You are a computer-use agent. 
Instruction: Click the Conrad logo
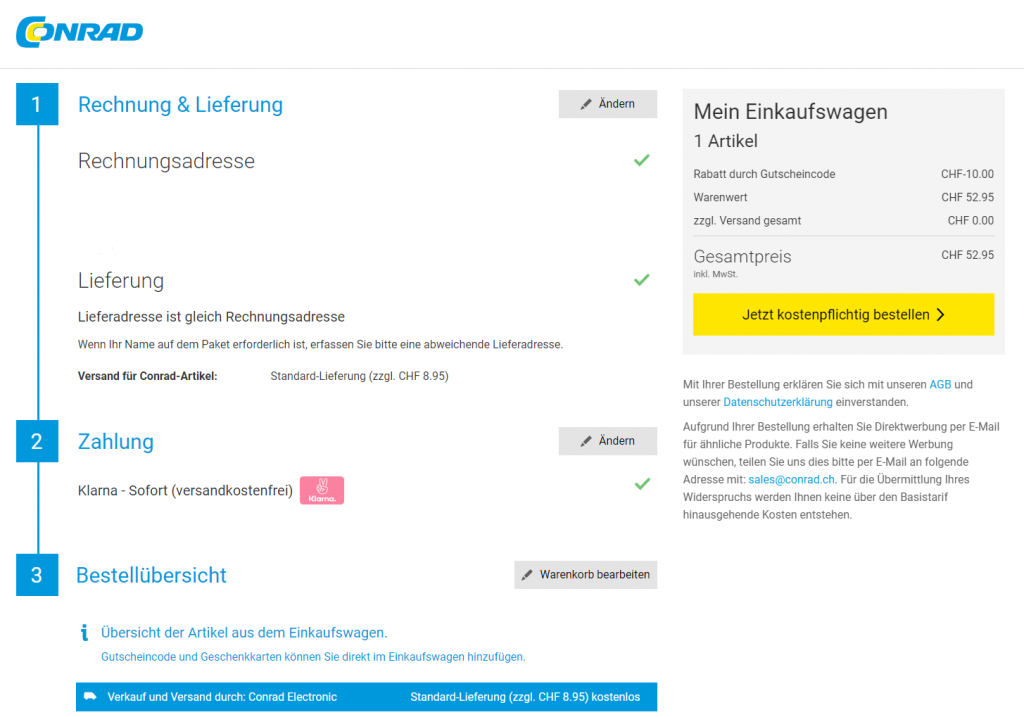80,31
